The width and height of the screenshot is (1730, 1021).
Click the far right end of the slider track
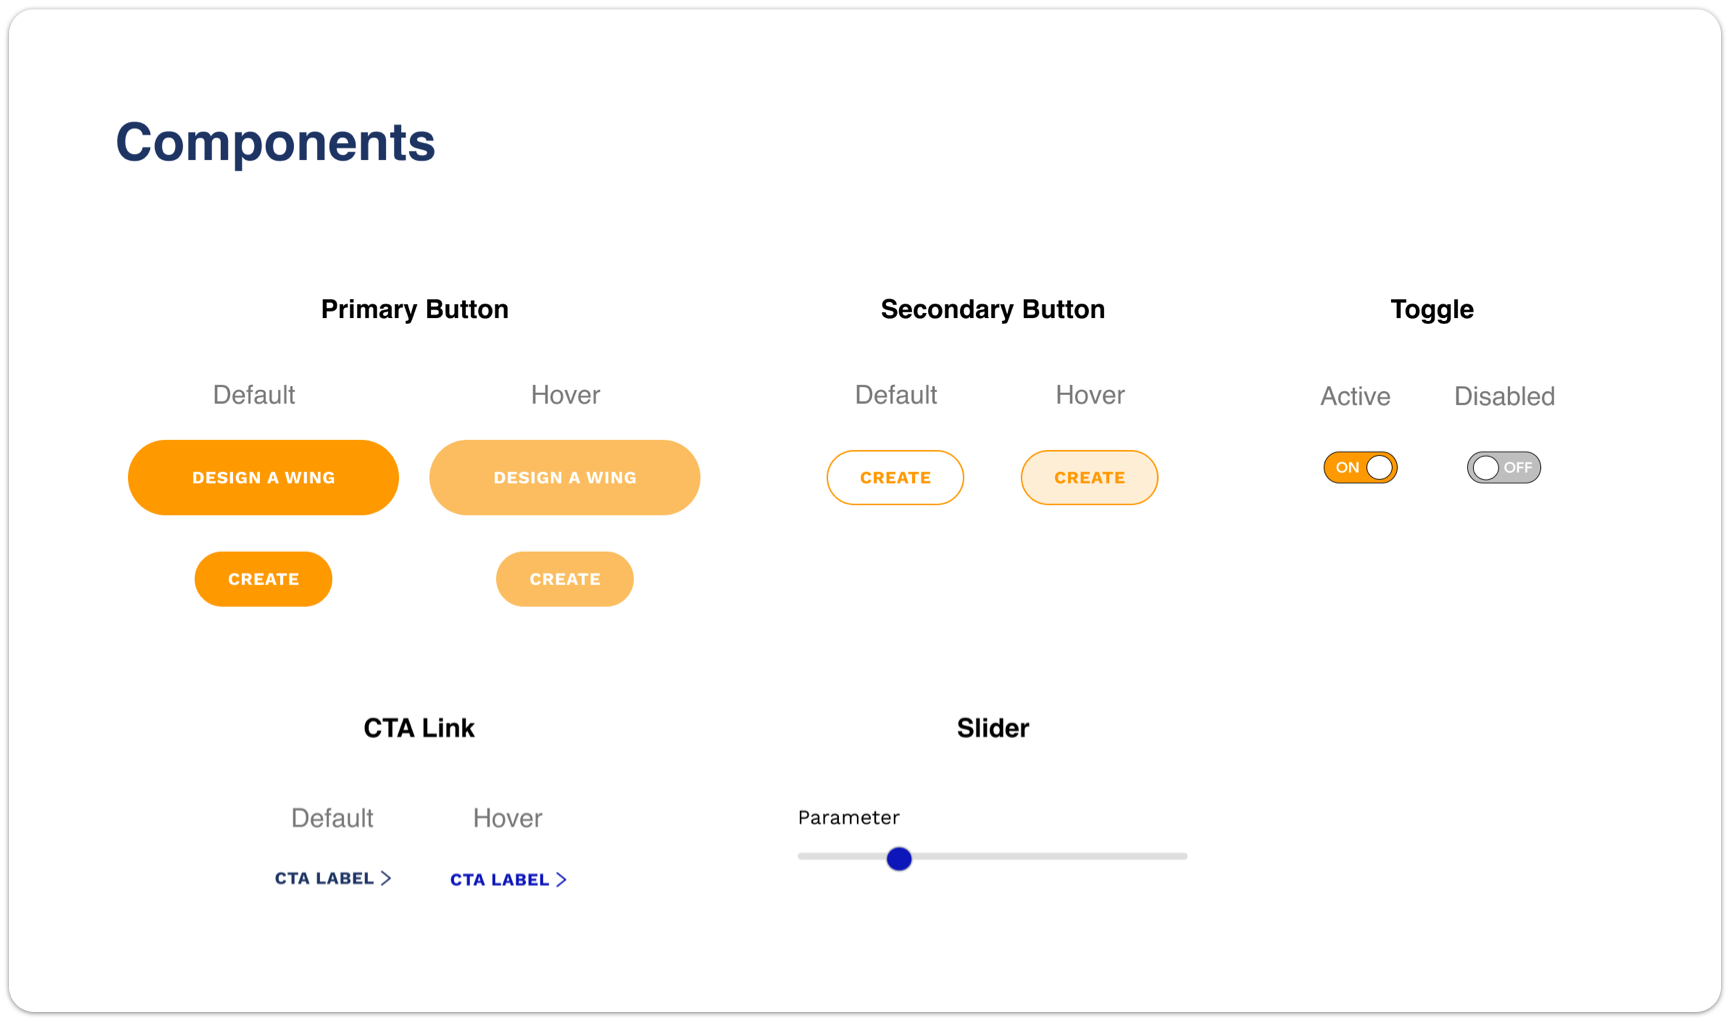[x=1182, y=856]
